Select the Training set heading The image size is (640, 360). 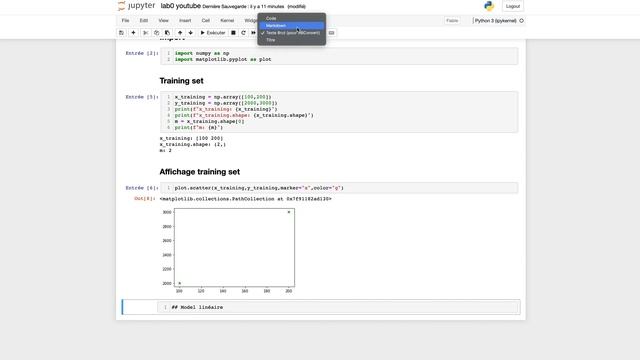(181, 81)
